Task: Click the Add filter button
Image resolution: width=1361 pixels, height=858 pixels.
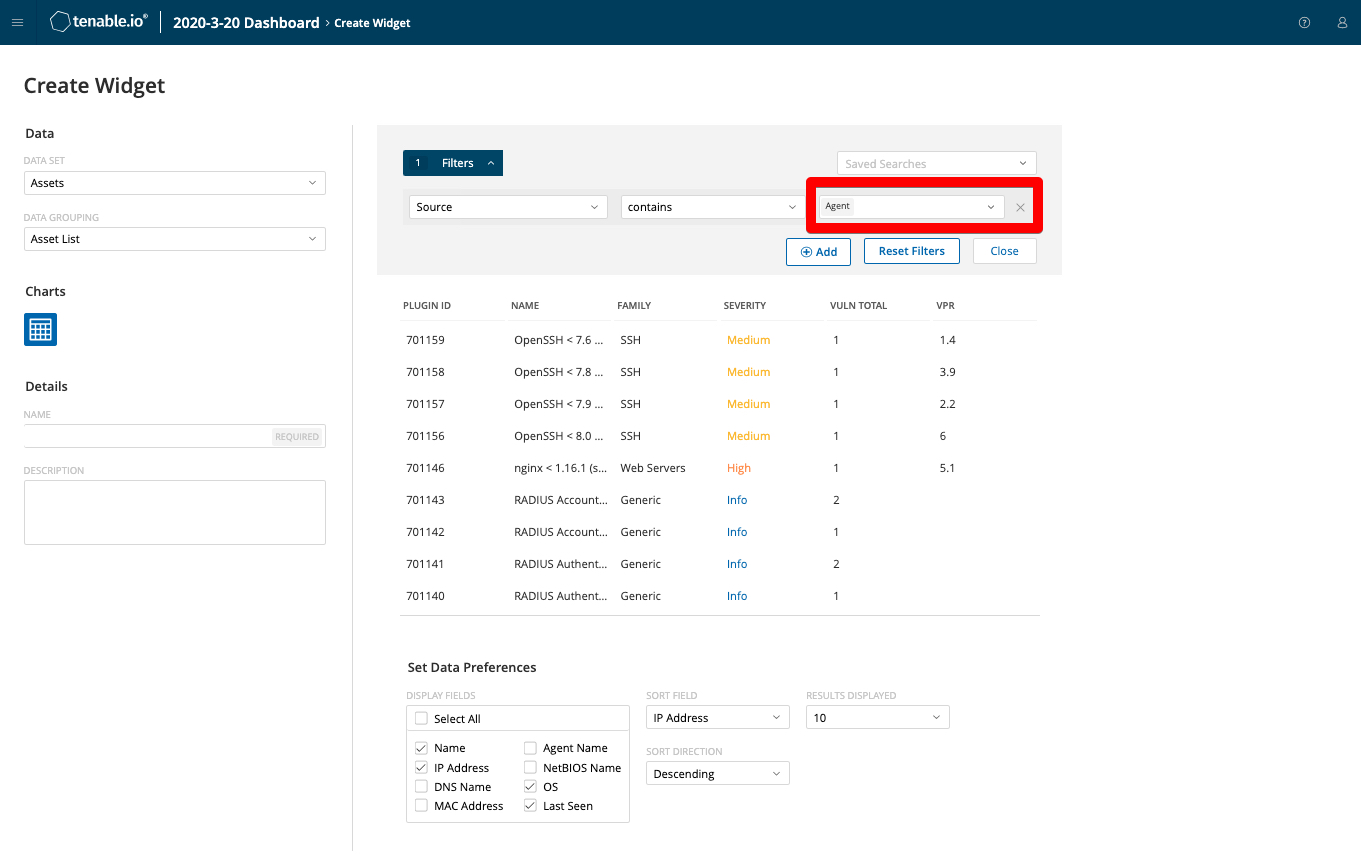Action: point(818,252)
